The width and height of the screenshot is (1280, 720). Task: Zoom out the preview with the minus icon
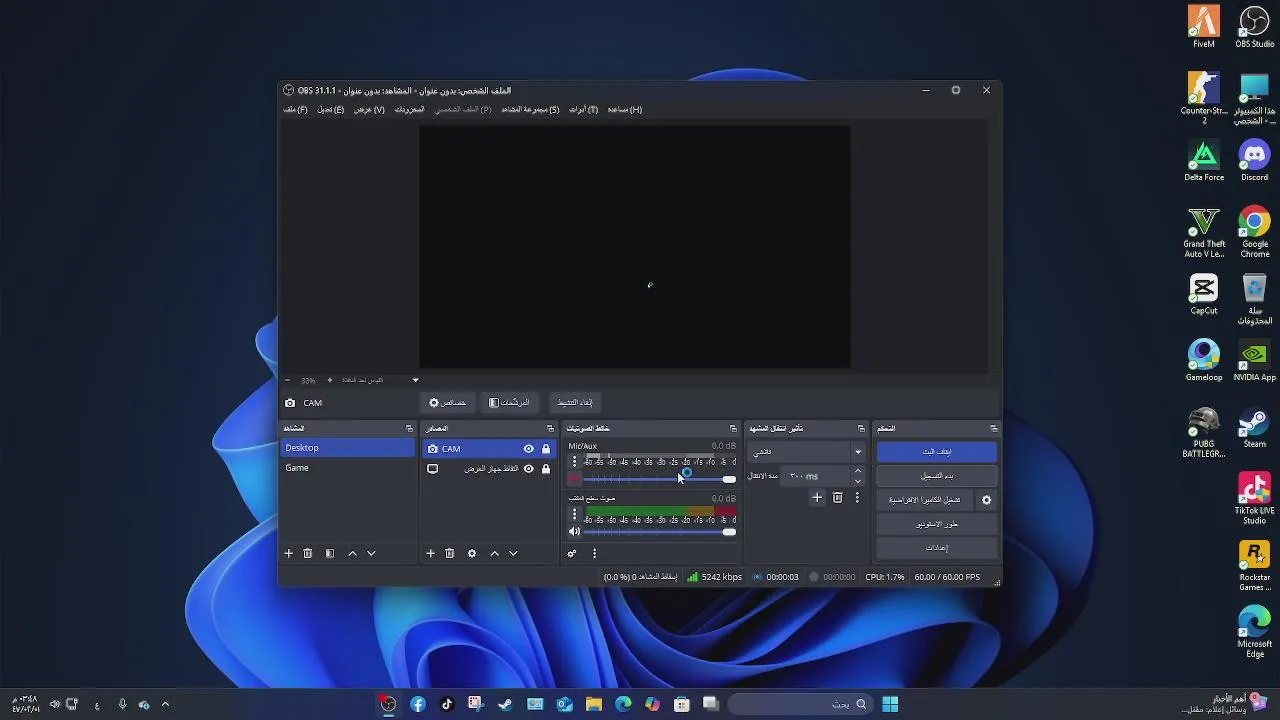tap(287, 380)
